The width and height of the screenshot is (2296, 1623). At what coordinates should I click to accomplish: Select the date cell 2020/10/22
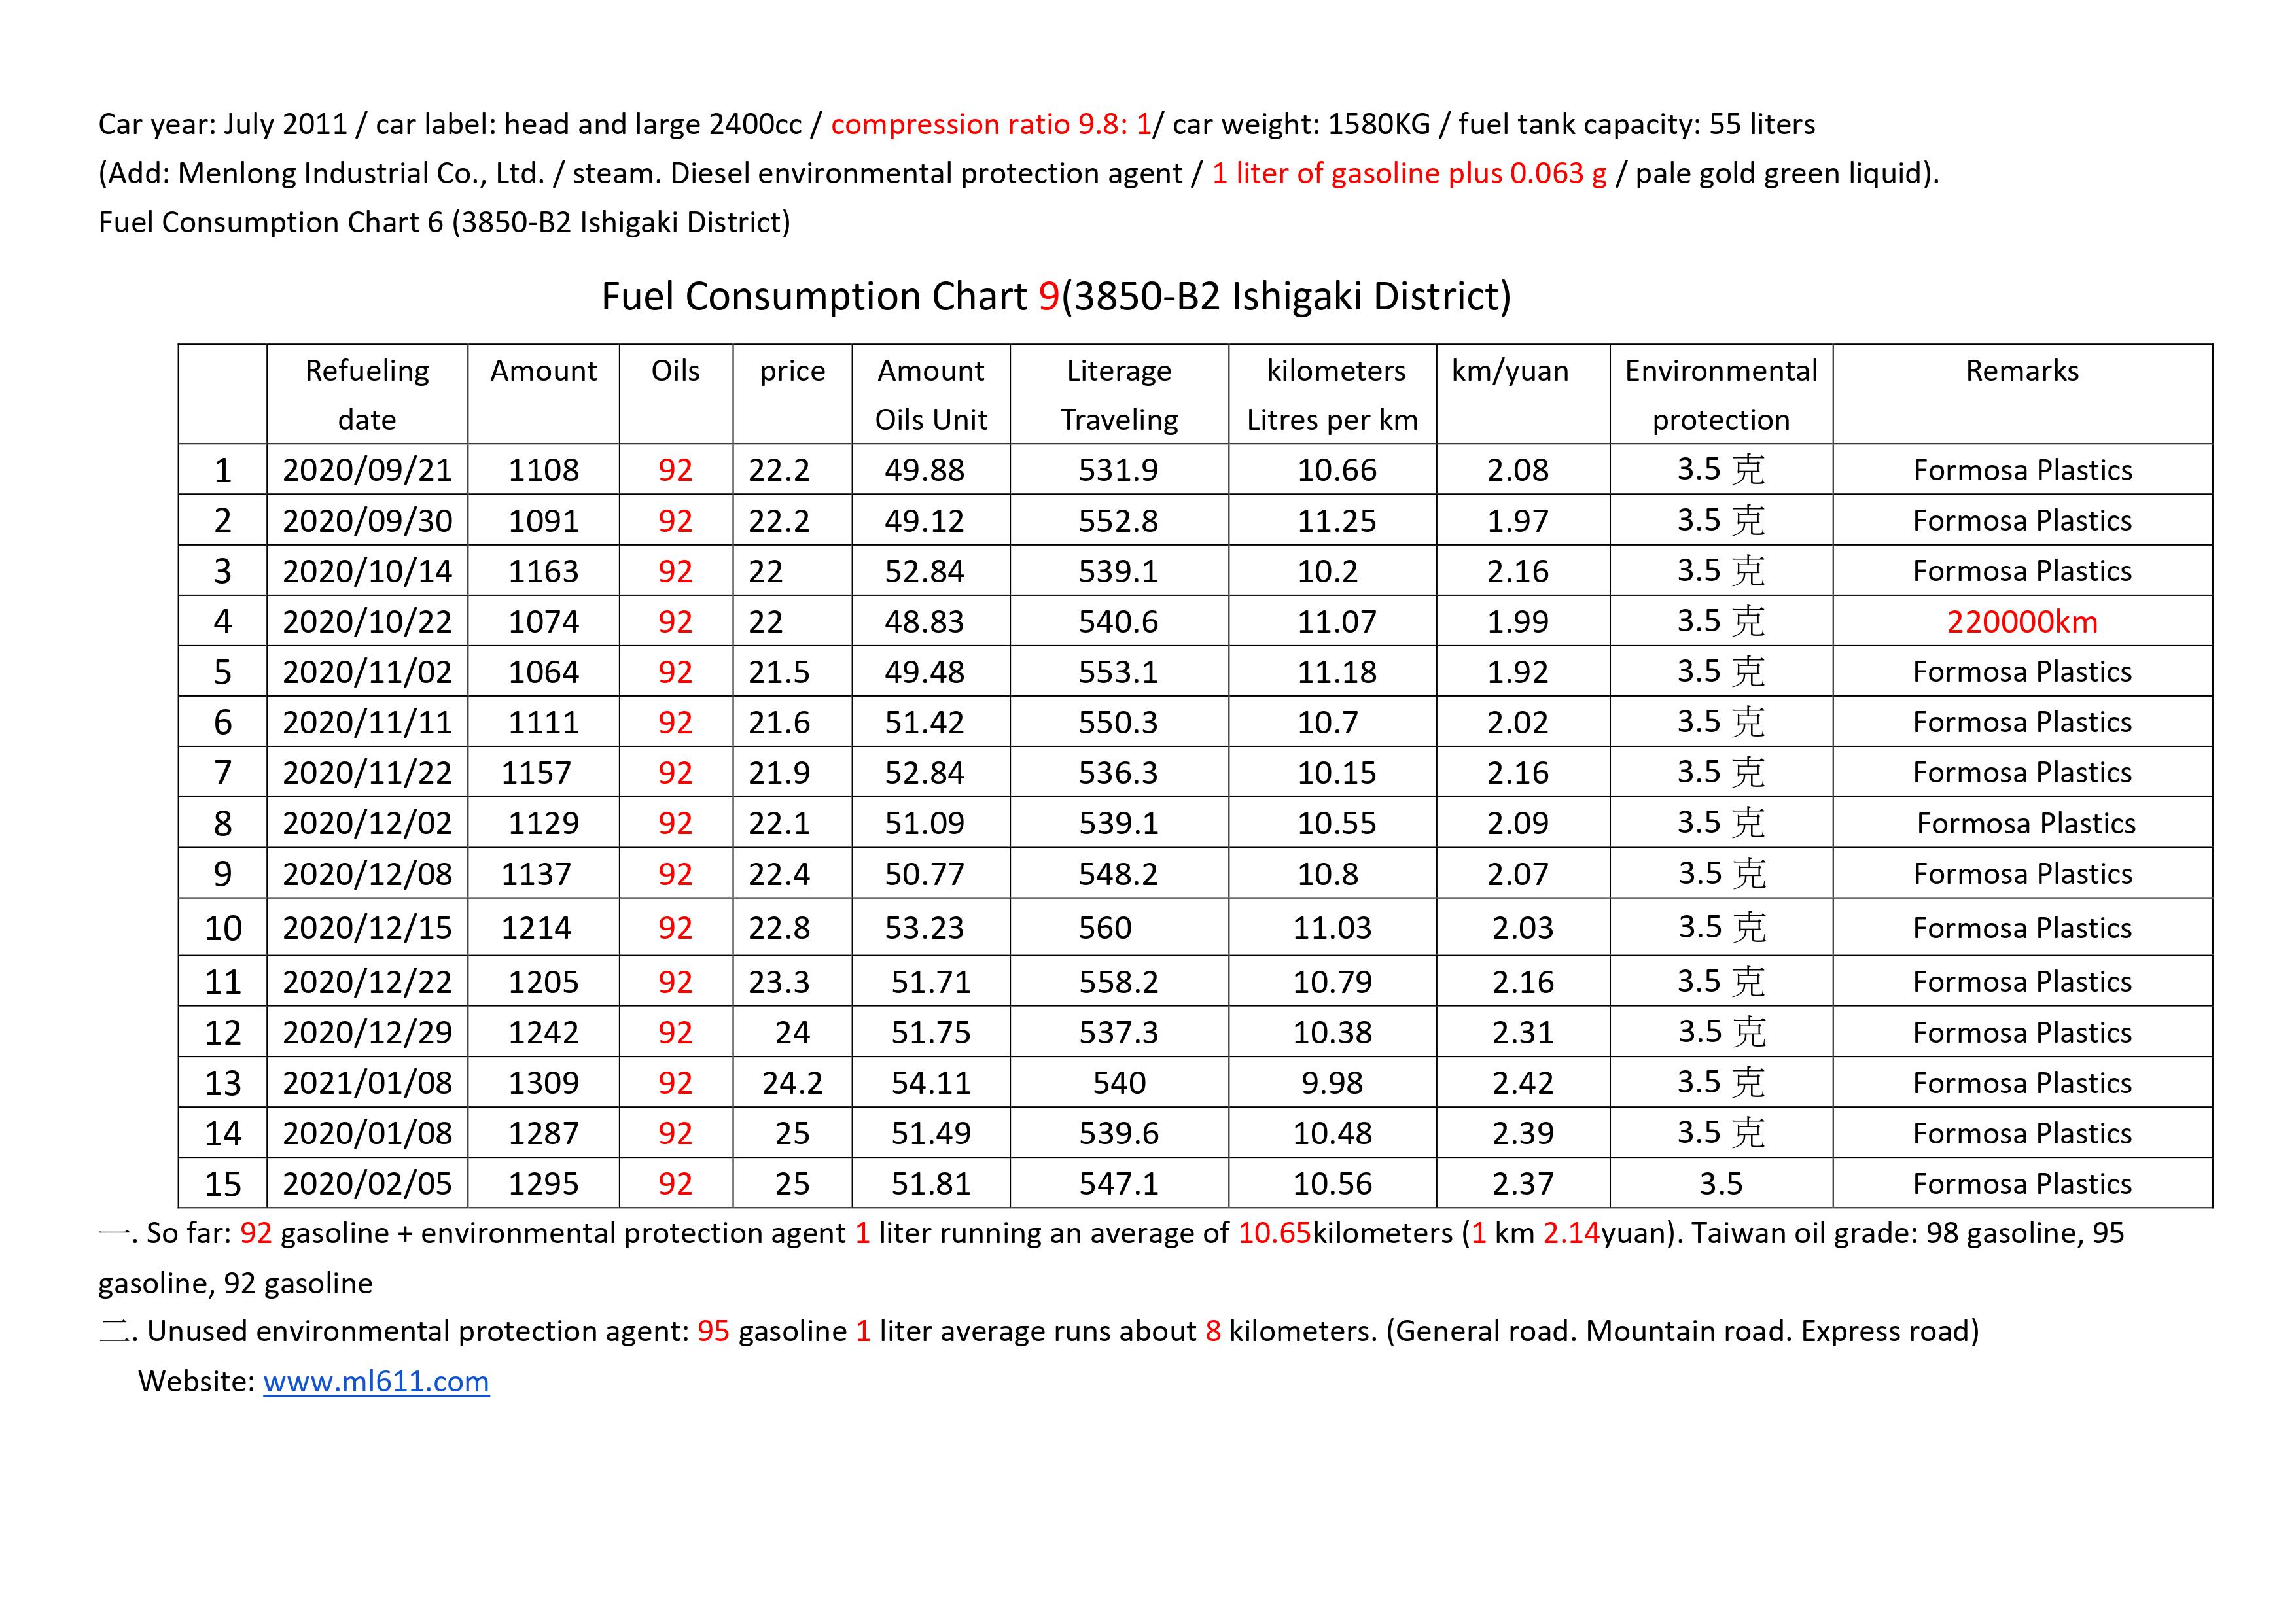pos(367,622)
